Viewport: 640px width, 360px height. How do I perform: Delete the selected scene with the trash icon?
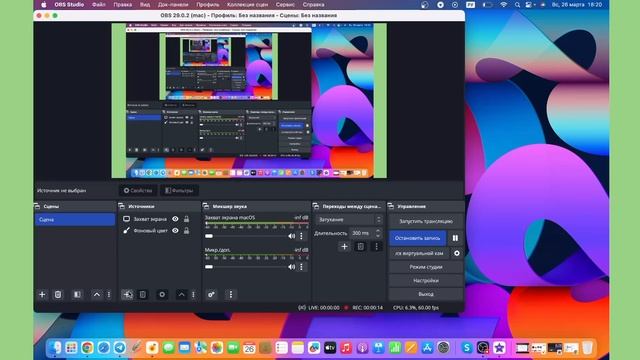pyautogui.click(x=58, y=294)
